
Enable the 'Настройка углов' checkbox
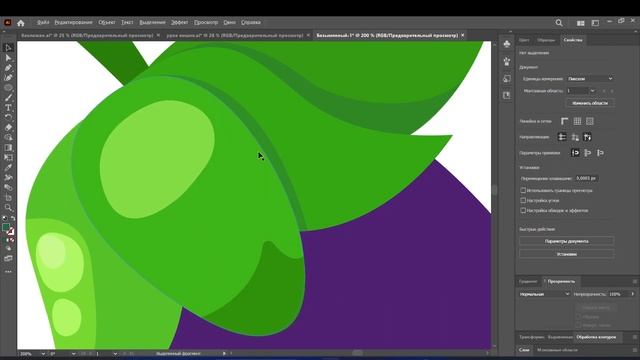pyautogui.click(x=523, y=200)
